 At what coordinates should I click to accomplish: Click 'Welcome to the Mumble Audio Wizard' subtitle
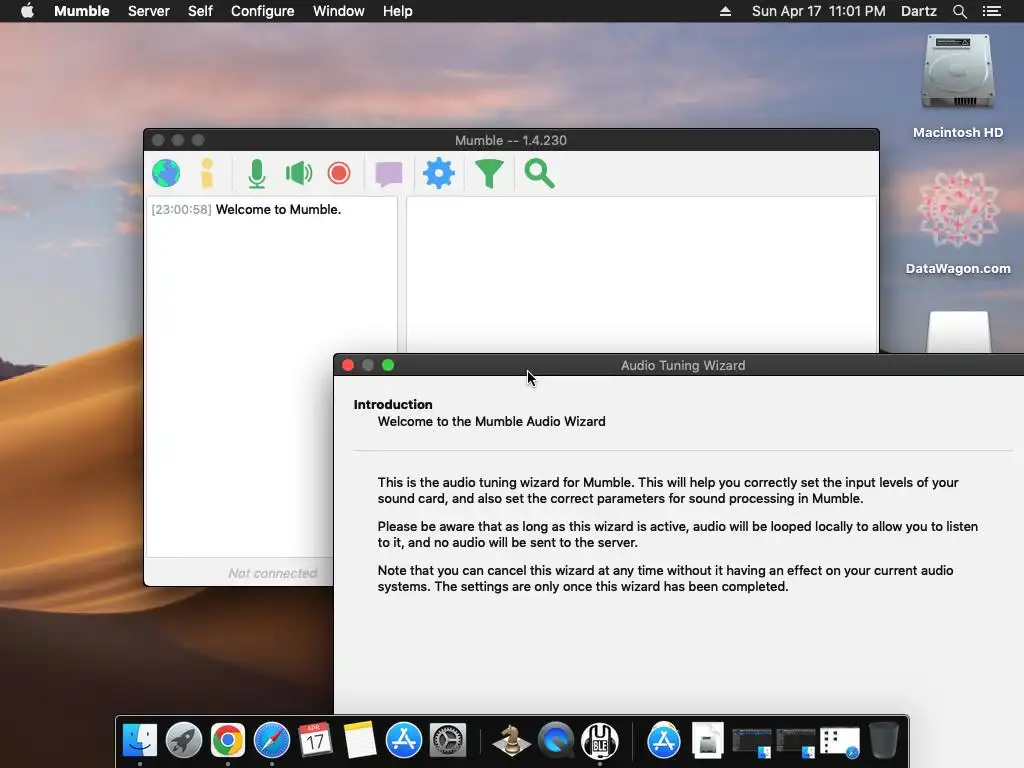click(x=492, y=421)
